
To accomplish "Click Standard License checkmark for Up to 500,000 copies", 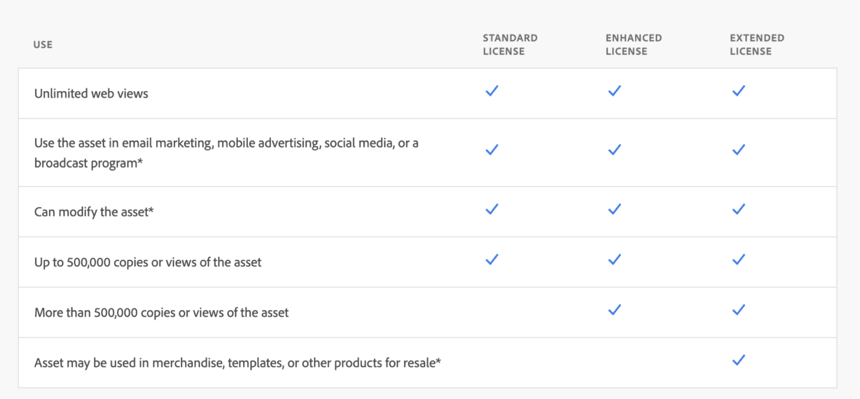I will coord(492,259).
